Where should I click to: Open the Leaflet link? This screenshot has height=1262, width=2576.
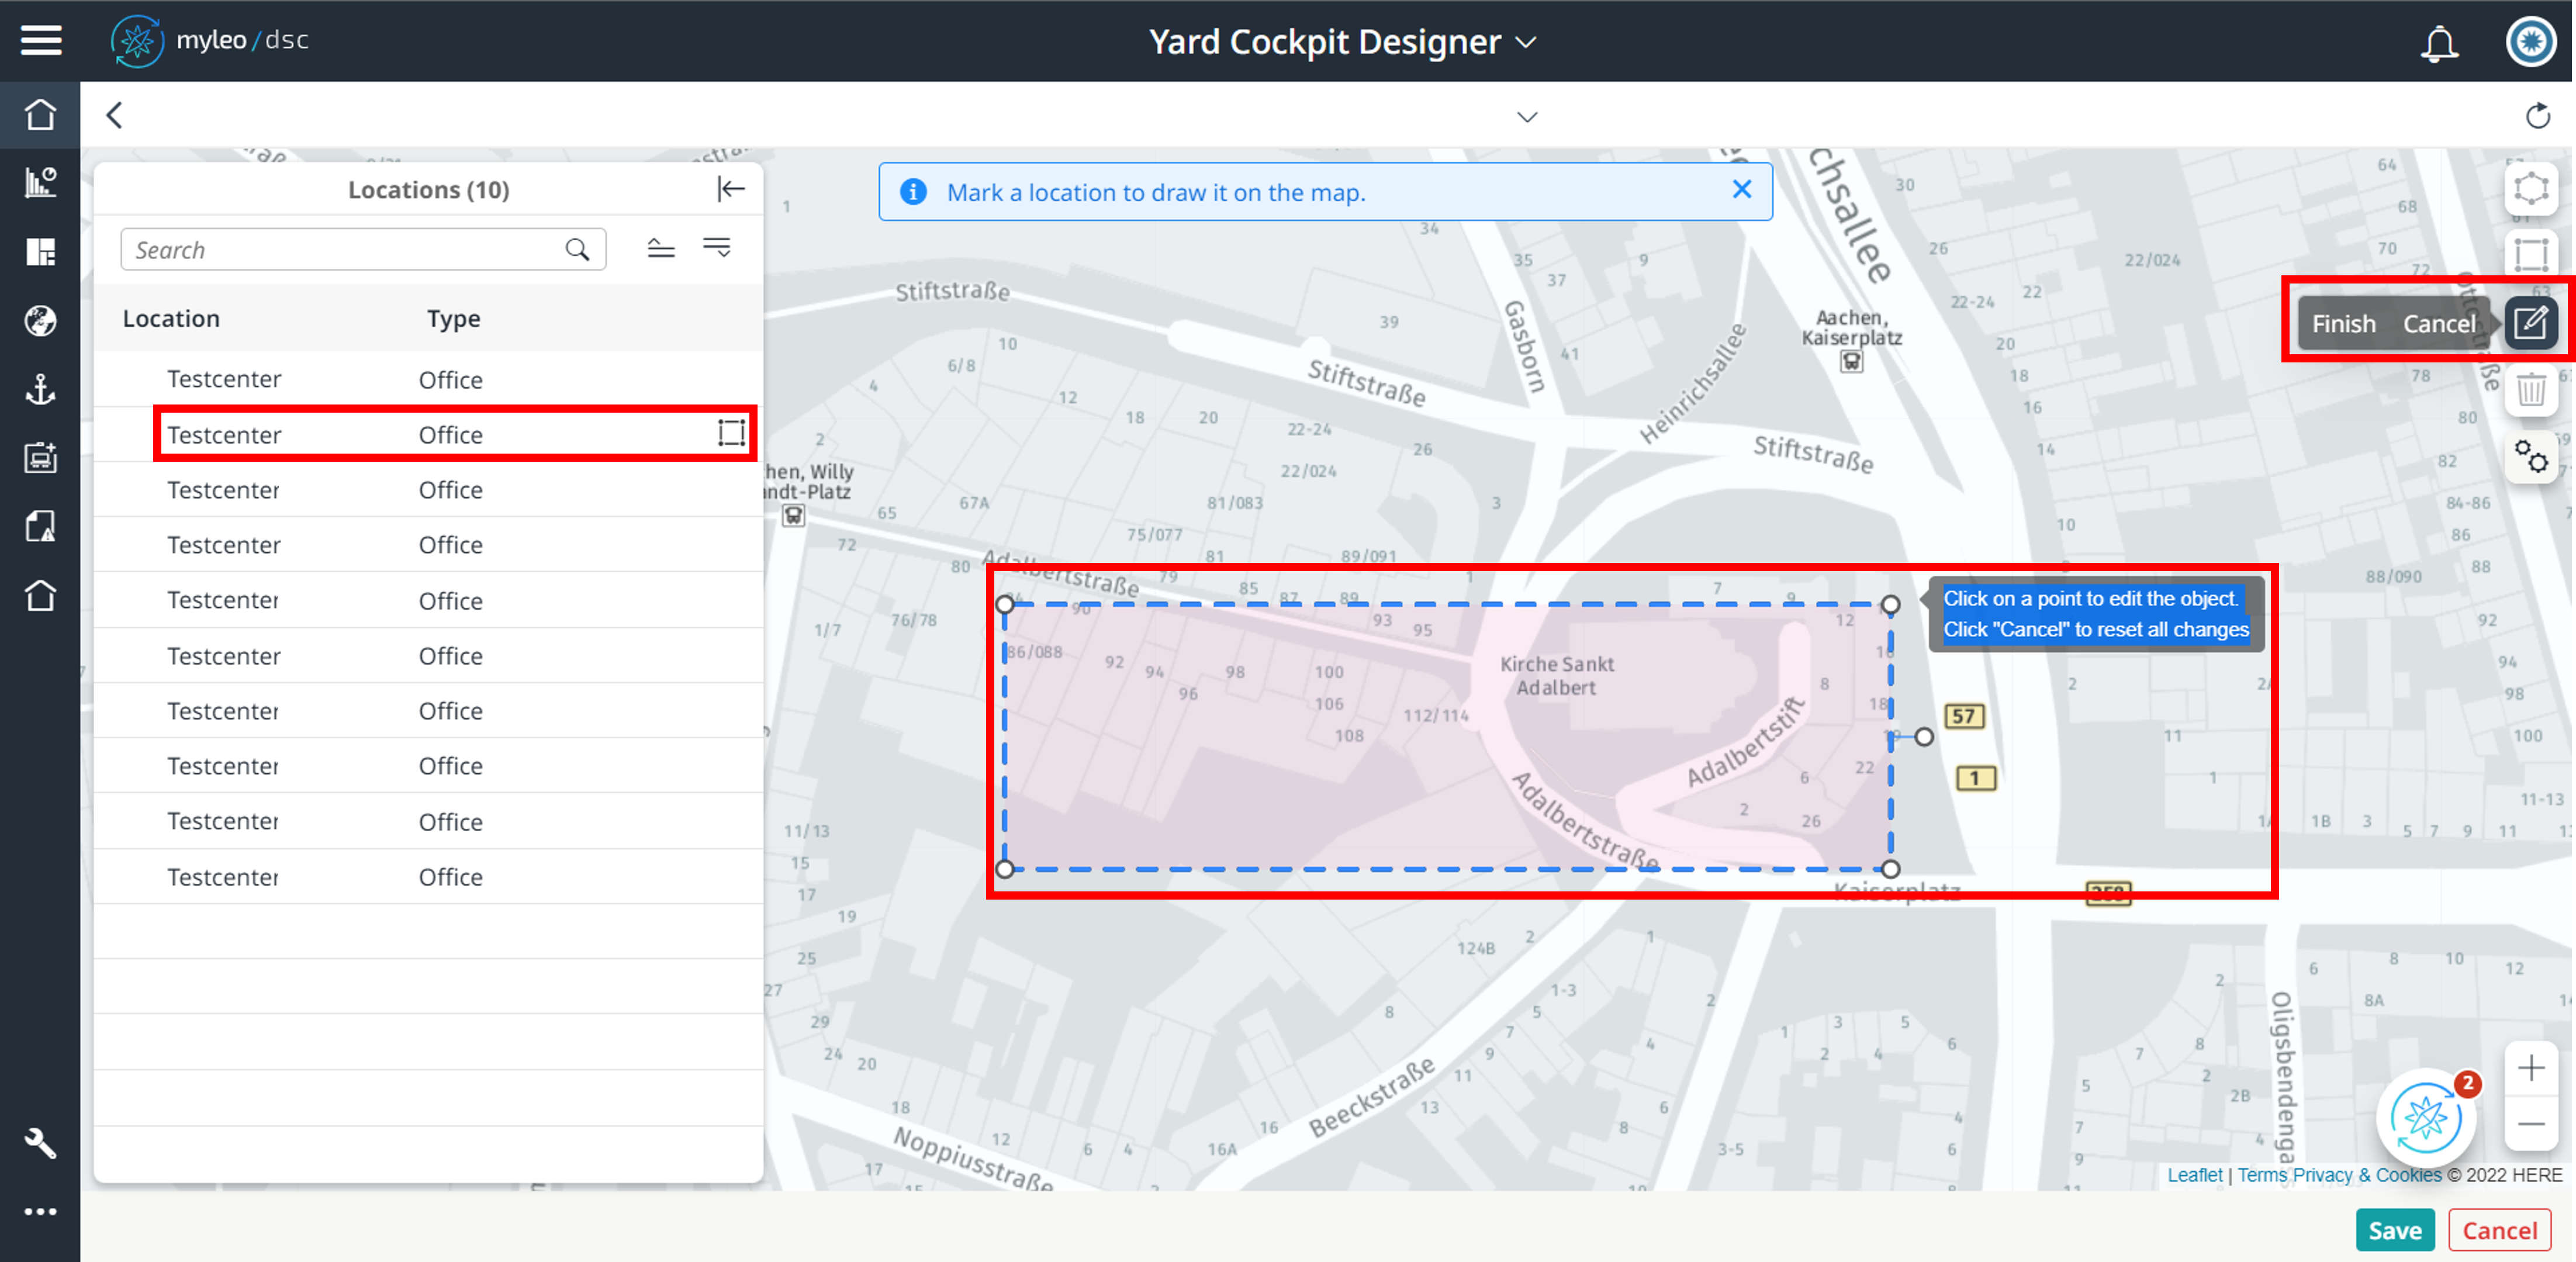tap(2194, 1175)
